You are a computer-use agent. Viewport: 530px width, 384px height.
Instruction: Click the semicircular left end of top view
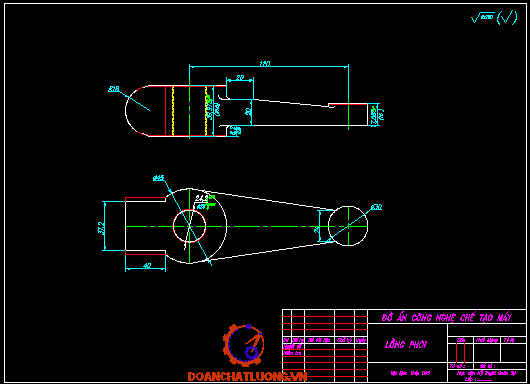pyautogui.click(x=137, y=111)
